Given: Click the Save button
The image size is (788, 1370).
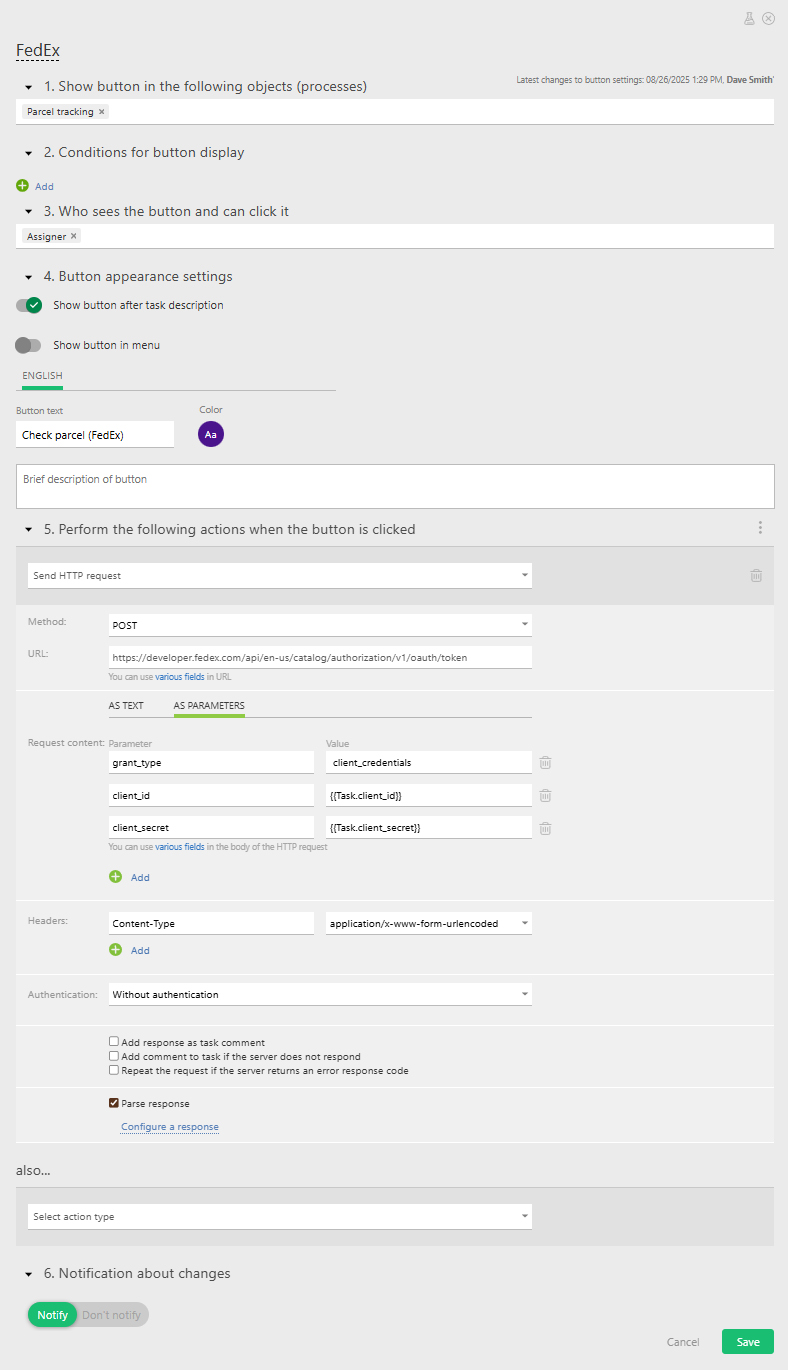Looking at the screenshot, I should coord(748,1342).
